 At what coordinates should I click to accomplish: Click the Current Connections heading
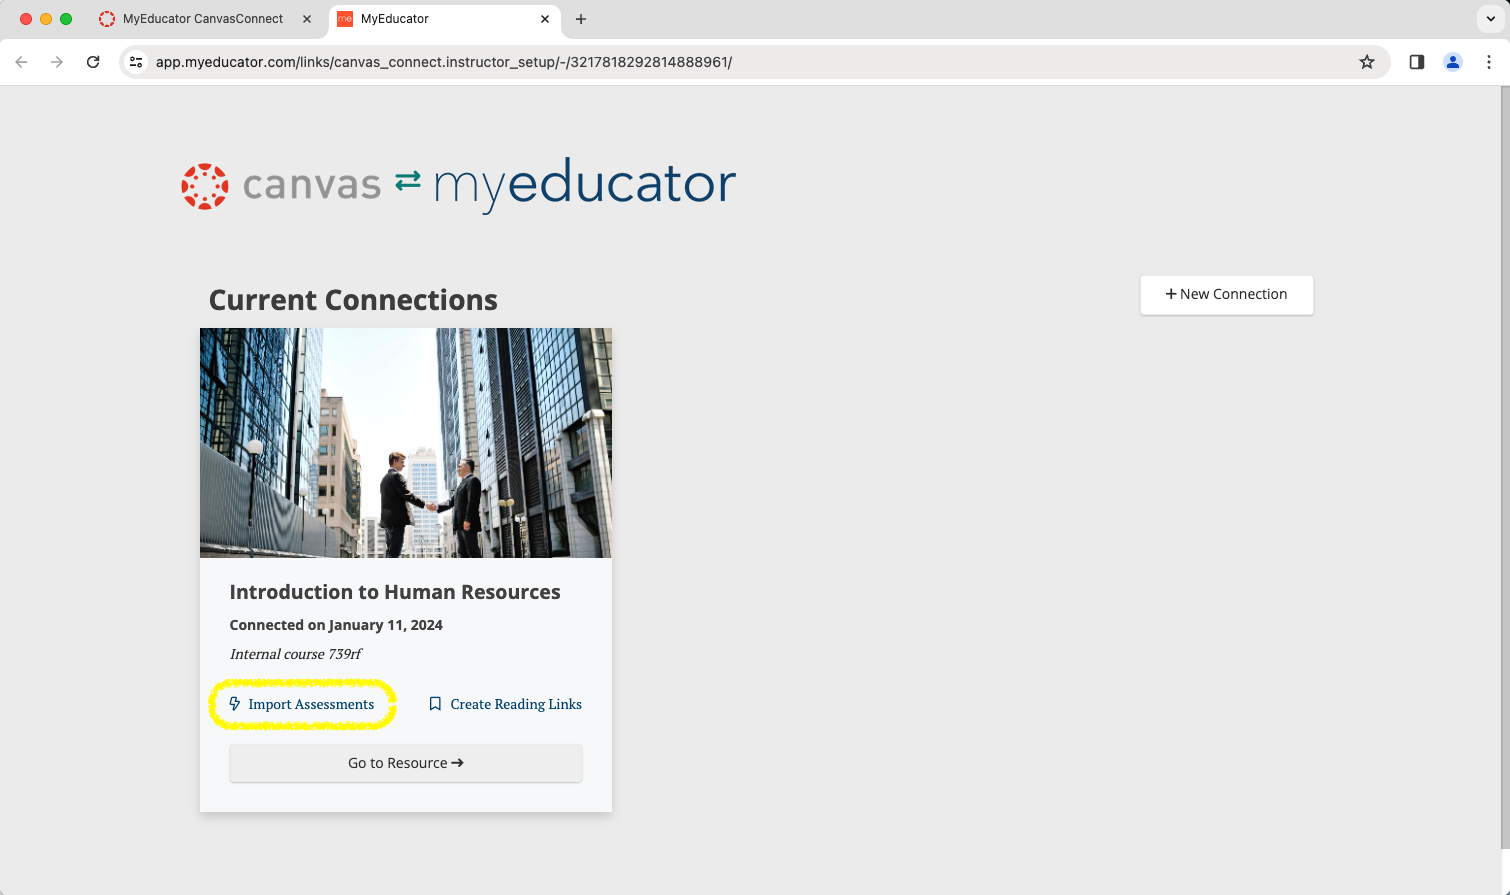click(353, 300)
